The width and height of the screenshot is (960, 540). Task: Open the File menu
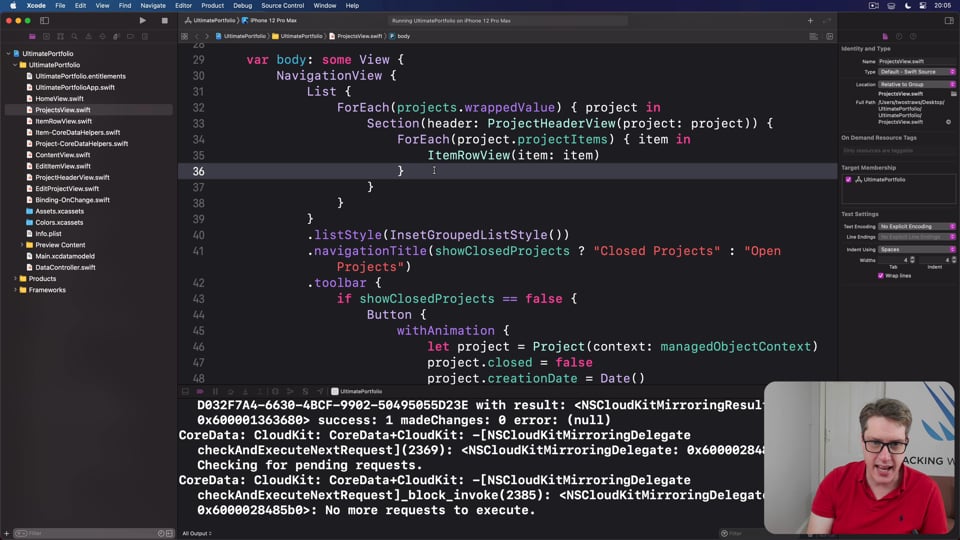(60, 6)
